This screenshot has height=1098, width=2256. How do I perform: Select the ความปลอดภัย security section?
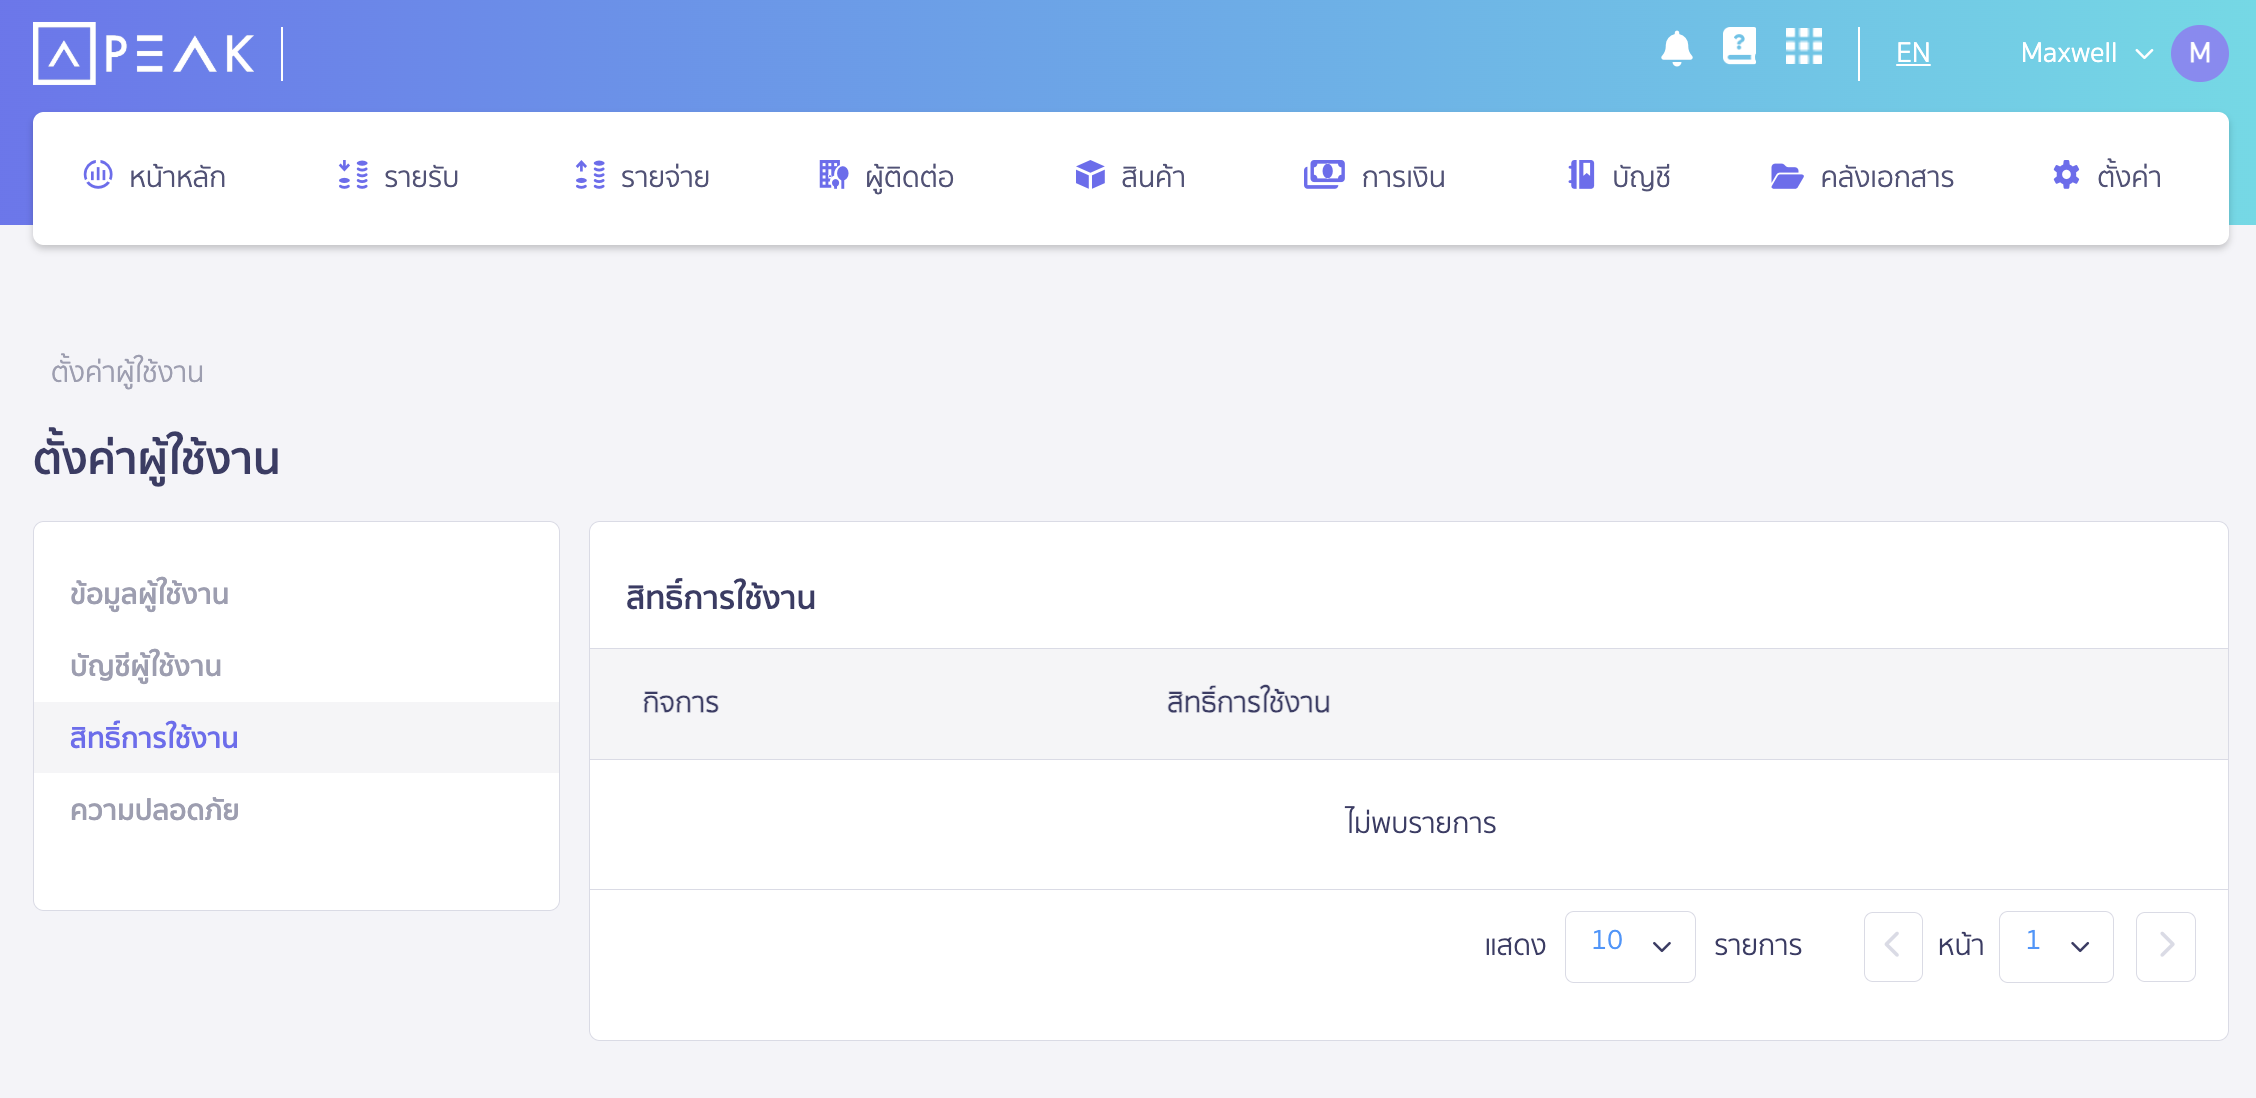point(155,810)
